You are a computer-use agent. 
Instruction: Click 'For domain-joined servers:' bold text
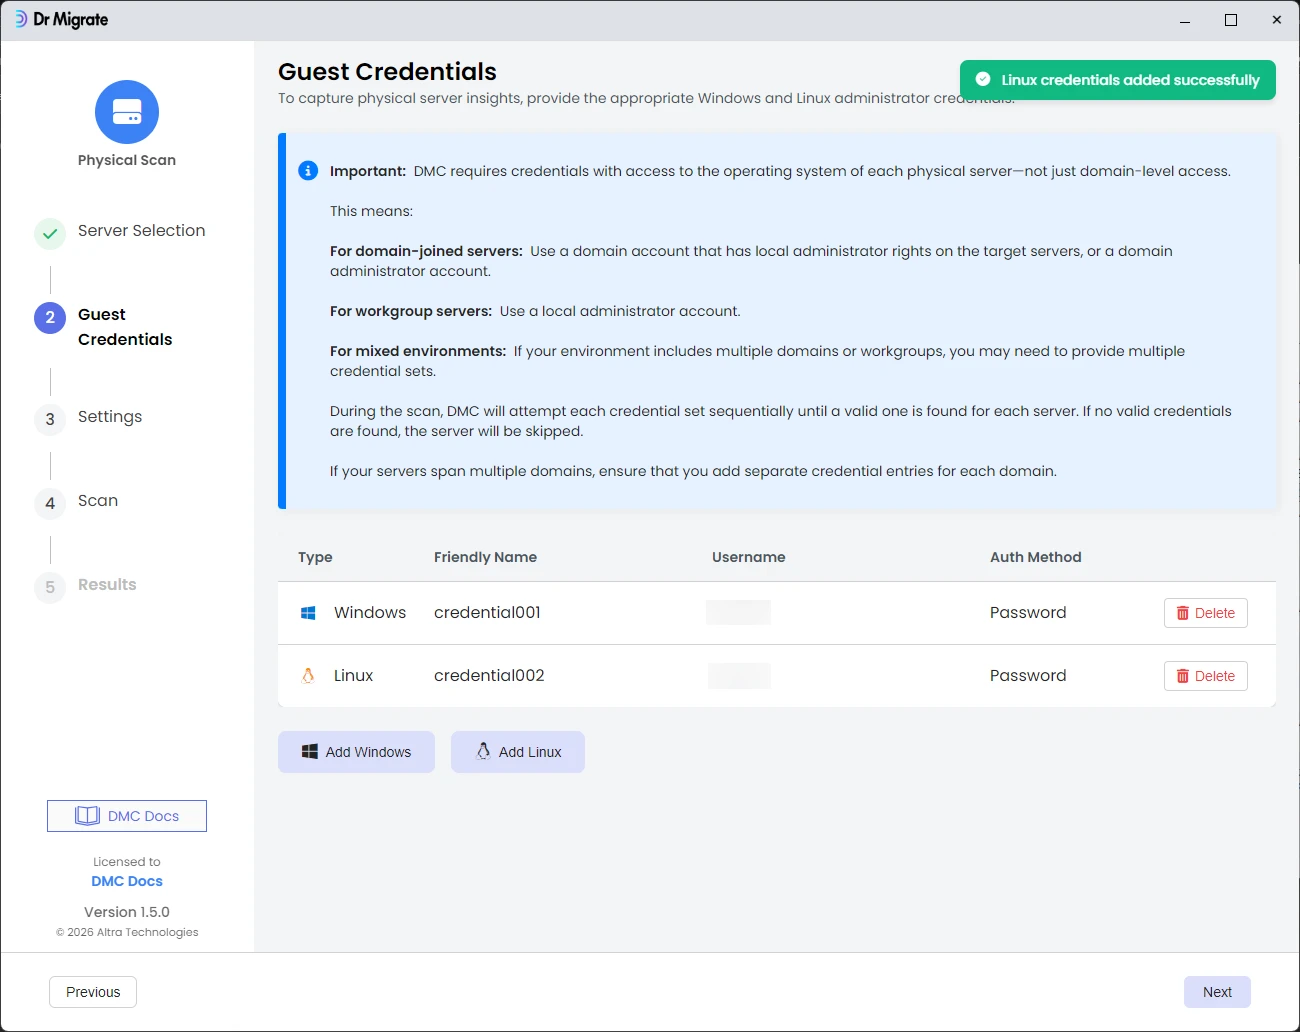click(426, 251)
